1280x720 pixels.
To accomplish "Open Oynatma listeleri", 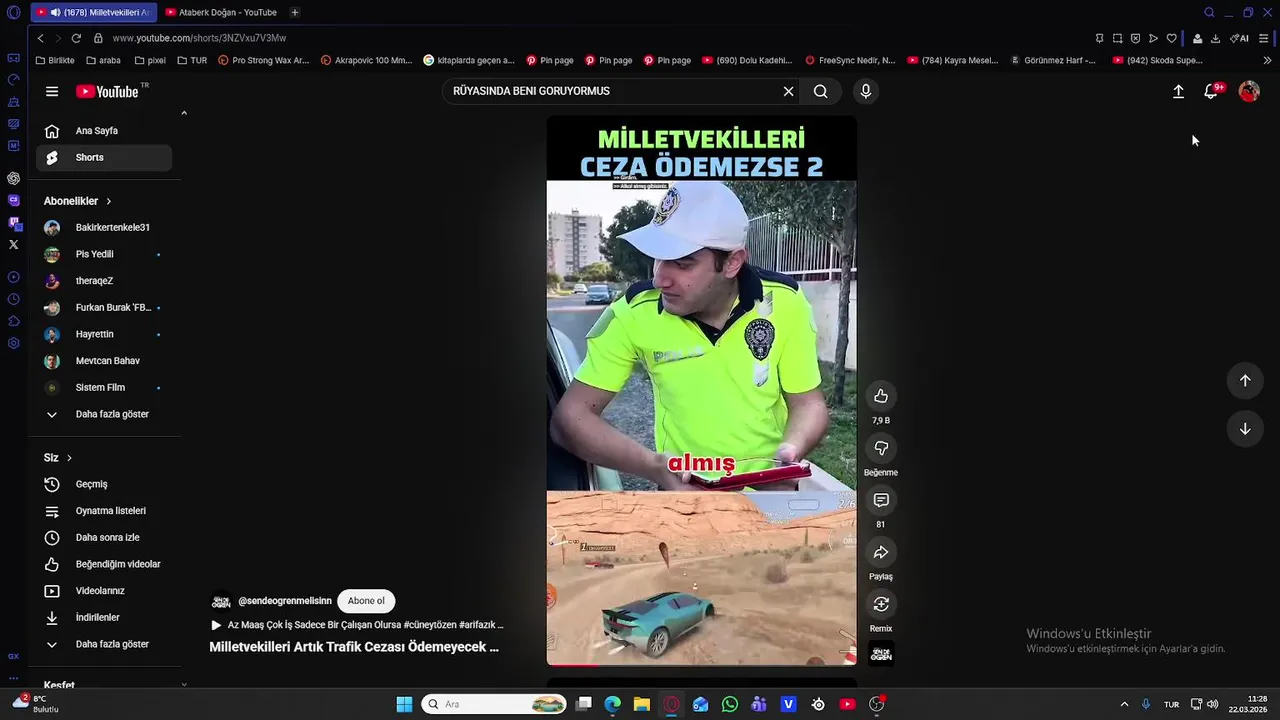I will (104, 511).
